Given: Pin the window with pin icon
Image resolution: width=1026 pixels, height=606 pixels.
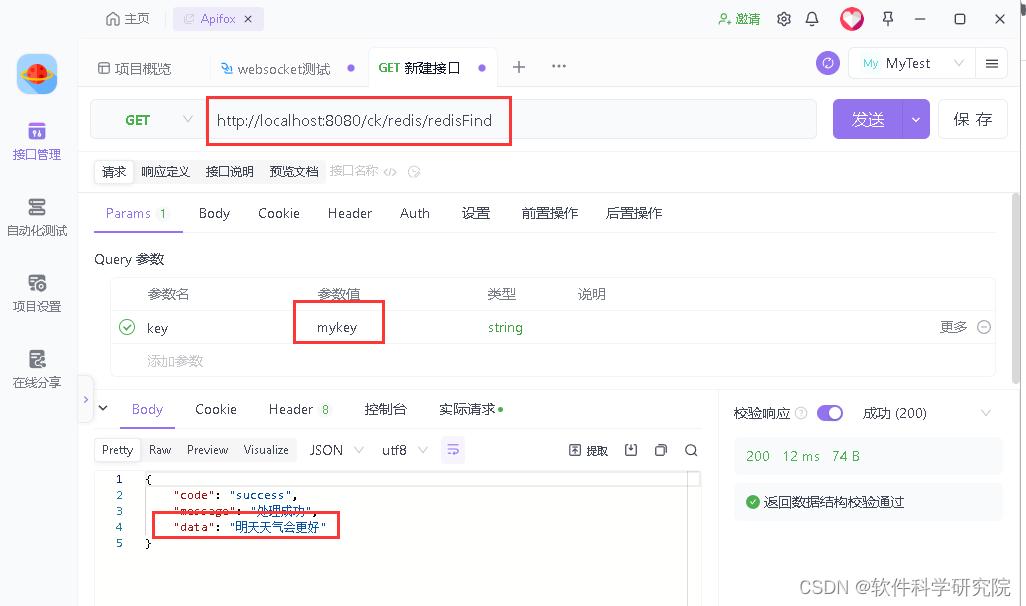Looking at the screenshot, I should click(x=888, y=19).
